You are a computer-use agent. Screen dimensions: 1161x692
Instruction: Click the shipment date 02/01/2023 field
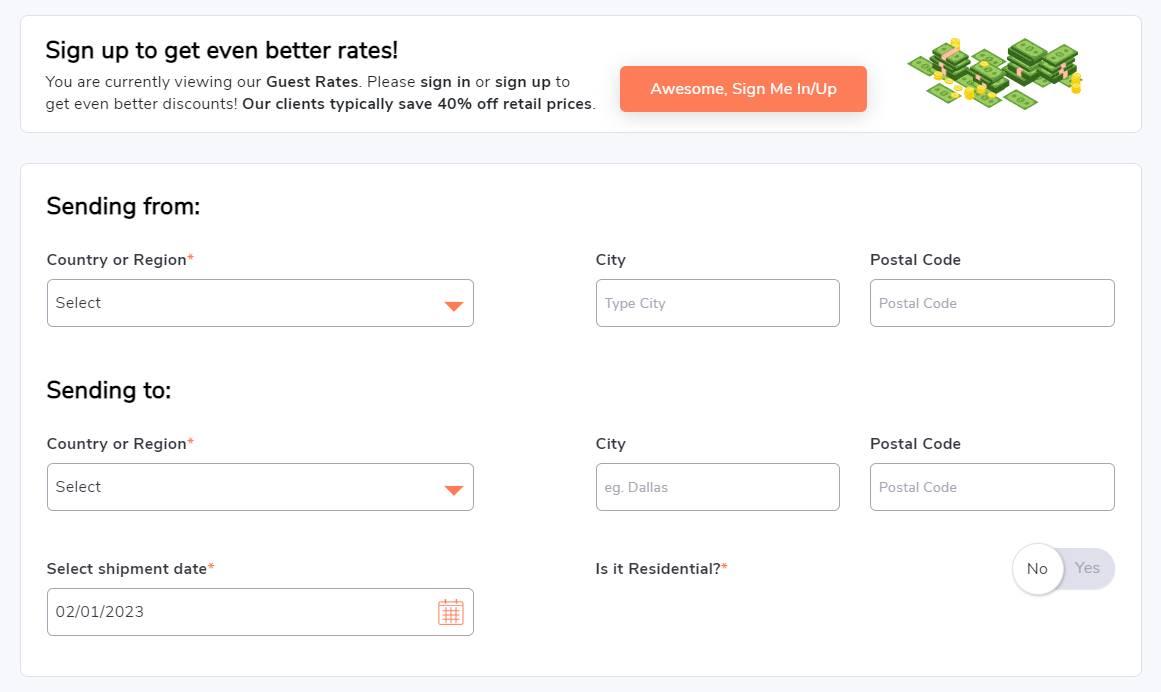260,612
